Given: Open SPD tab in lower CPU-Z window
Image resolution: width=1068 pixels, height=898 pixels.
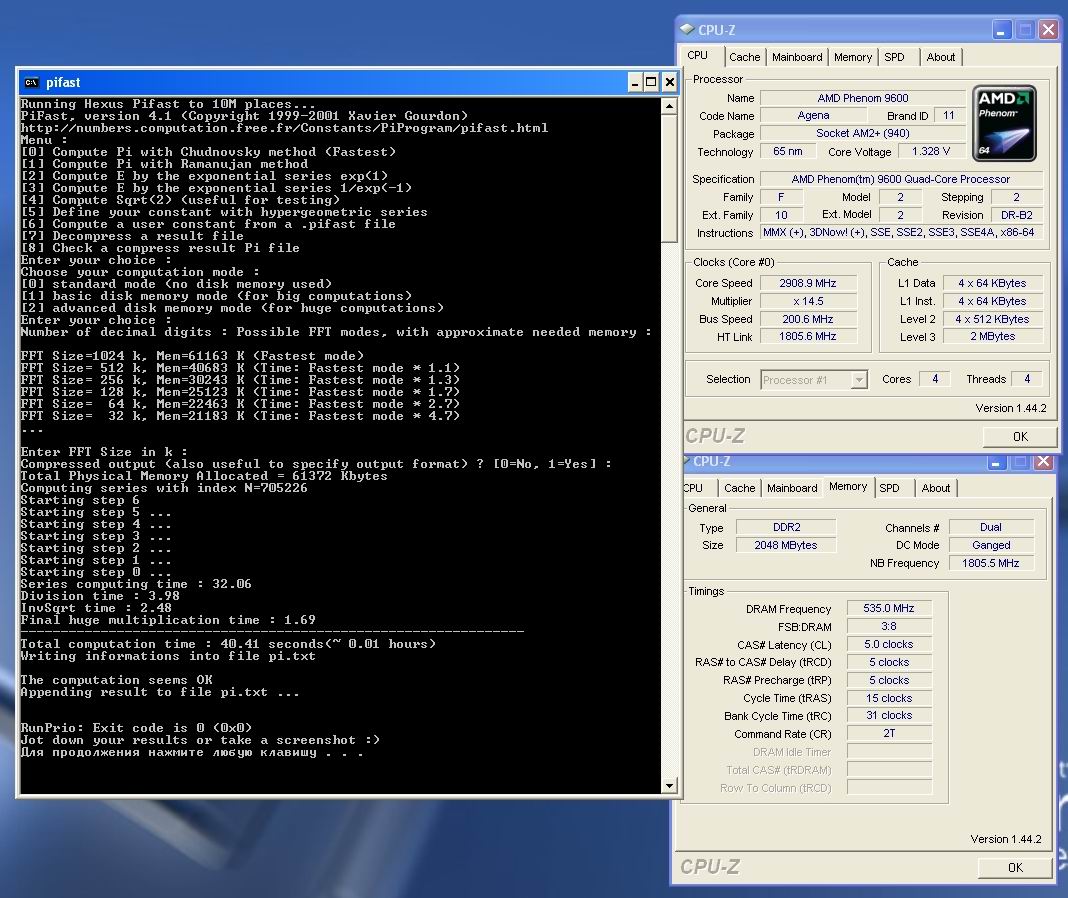Looking at the screenshot, I should point(890,488).
